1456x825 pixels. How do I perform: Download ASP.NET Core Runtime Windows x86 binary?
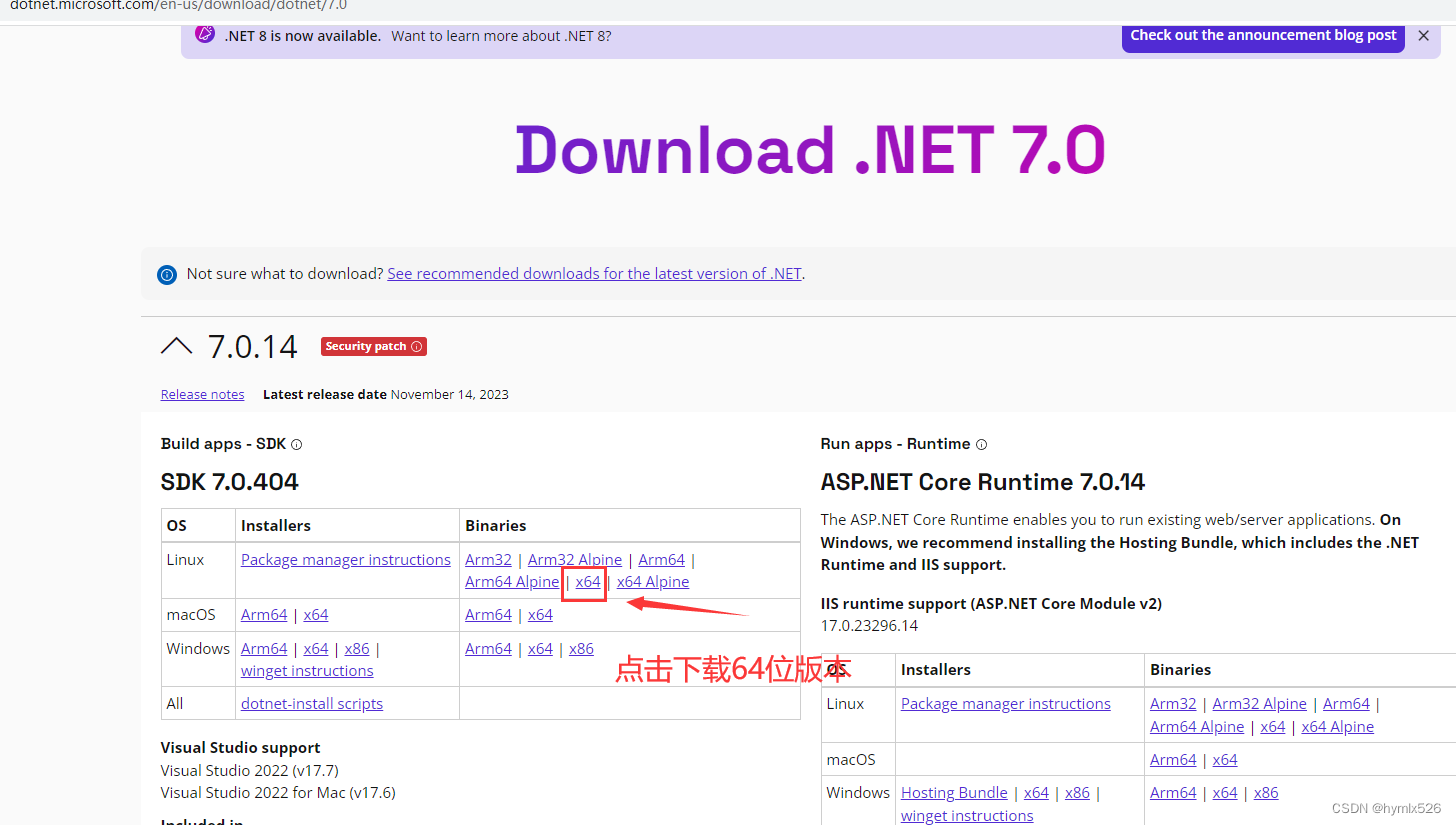(1266, 792)
